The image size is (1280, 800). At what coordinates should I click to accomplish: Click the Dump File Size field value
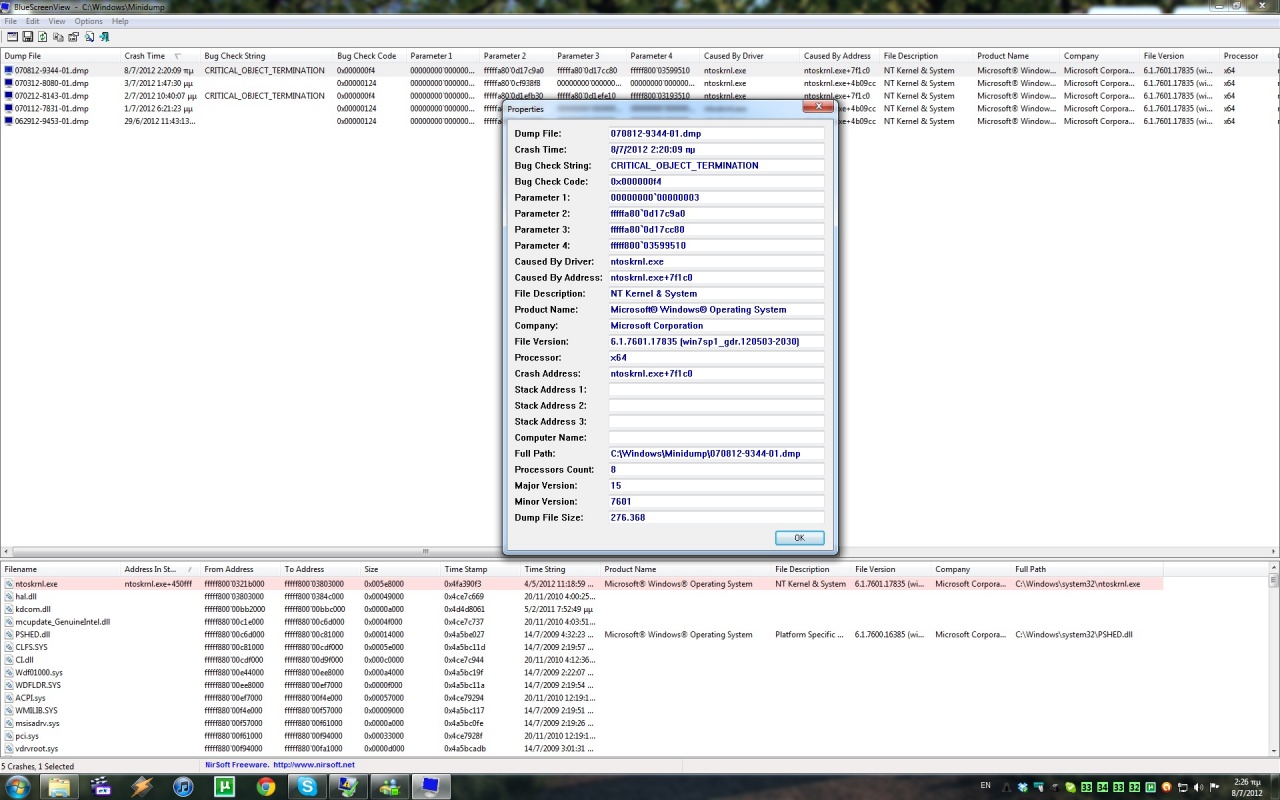point(716,517)
